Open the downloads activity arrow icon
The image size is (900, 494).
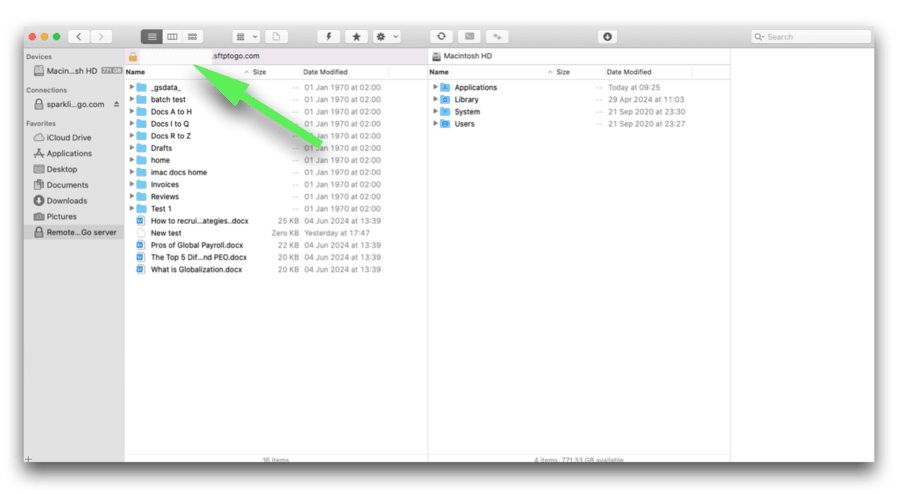[x=607, y=37]
